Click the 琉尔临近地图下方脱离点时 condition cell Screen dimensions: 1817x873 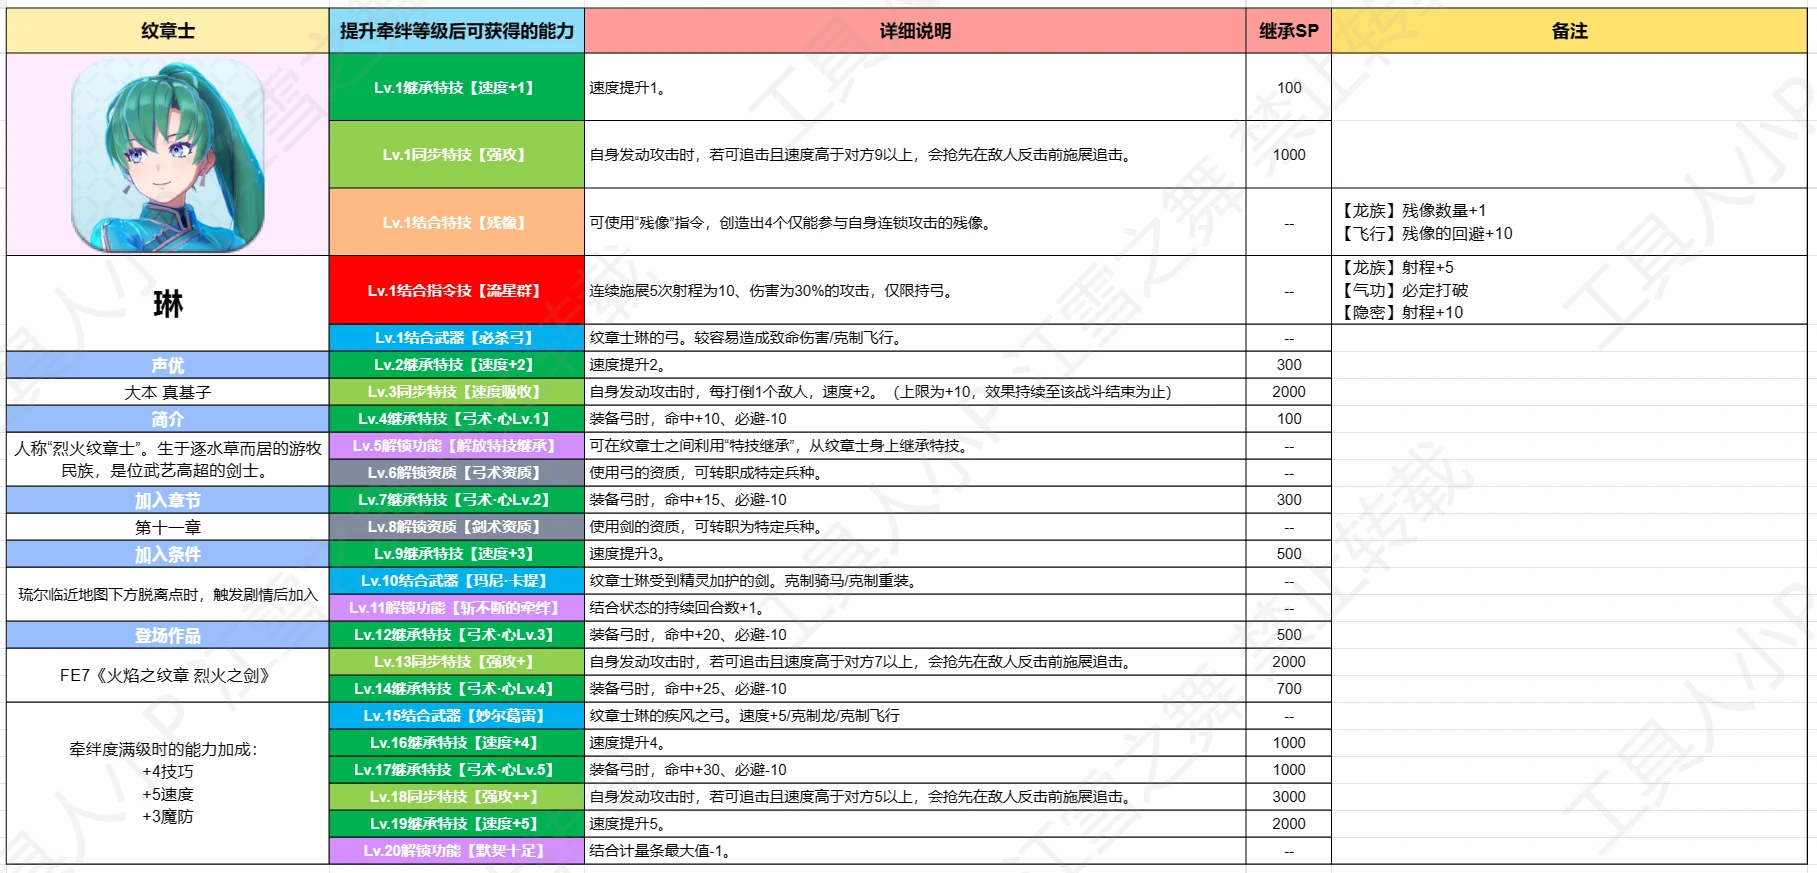click(x=168, y=594)
